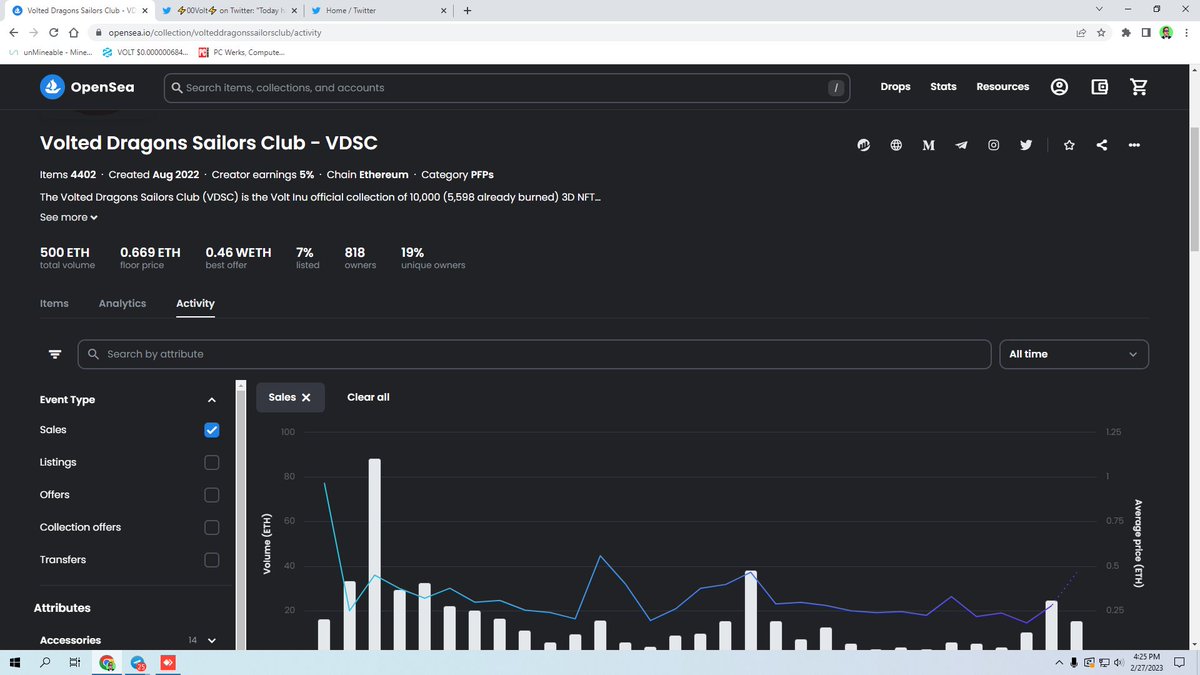Check the Collection offers checkbox
Image resolution: width=1200 pixels, height=675 pixels.
[x=211, y=527]
